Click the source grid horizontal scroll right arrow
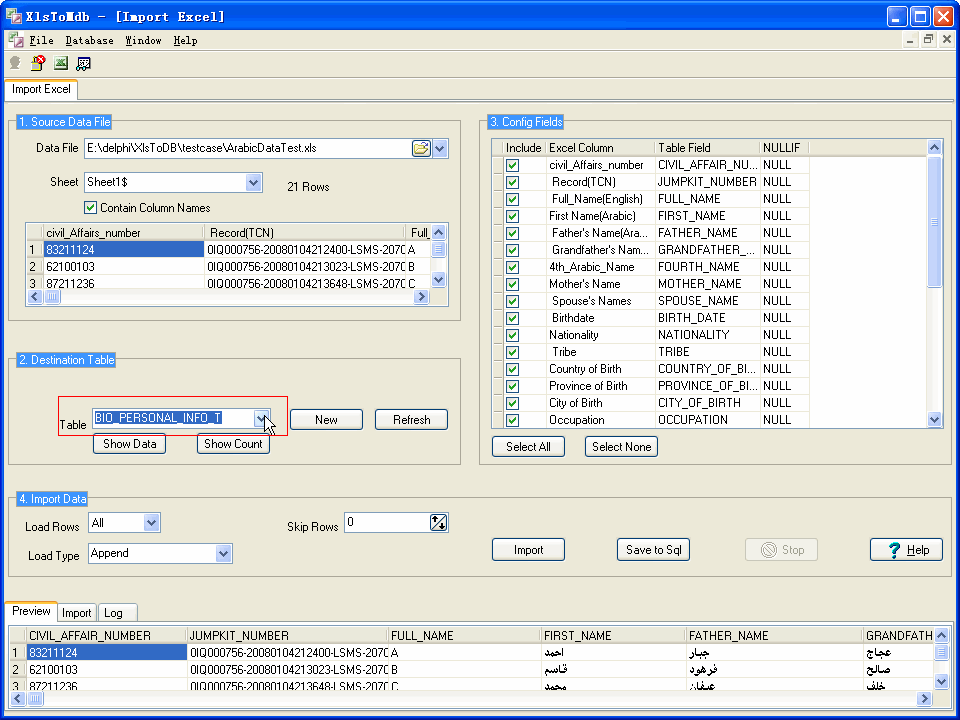This screenshot has height=720, width=960. click(421, 297)
